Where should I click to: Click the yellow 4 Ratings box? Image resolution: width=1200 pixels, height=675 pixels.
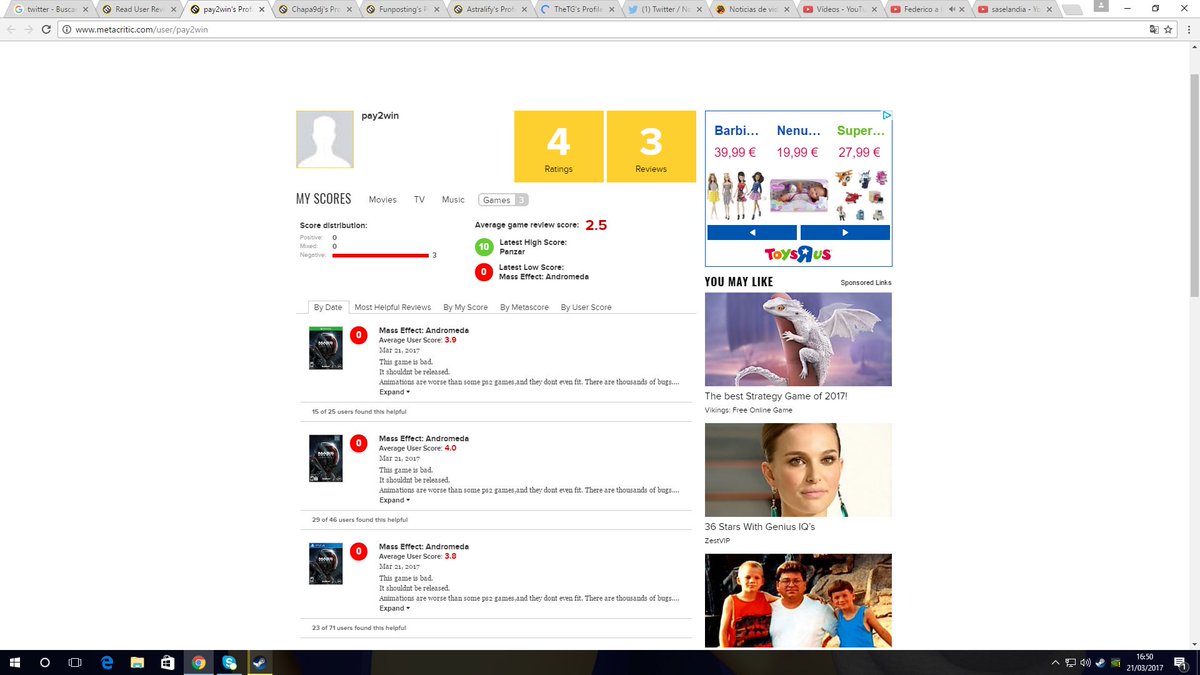coord(559,146)
